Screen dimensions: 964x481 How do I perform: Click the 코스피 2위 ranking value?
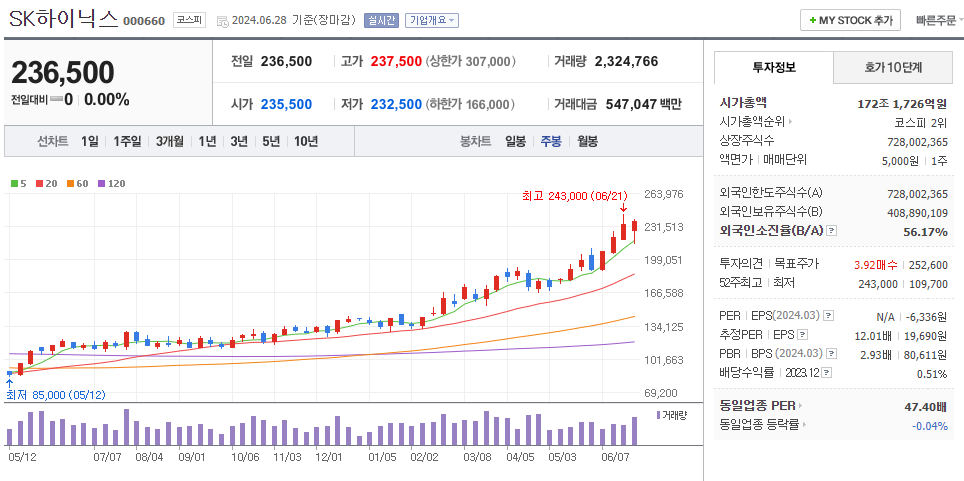[x=921, y=122]
